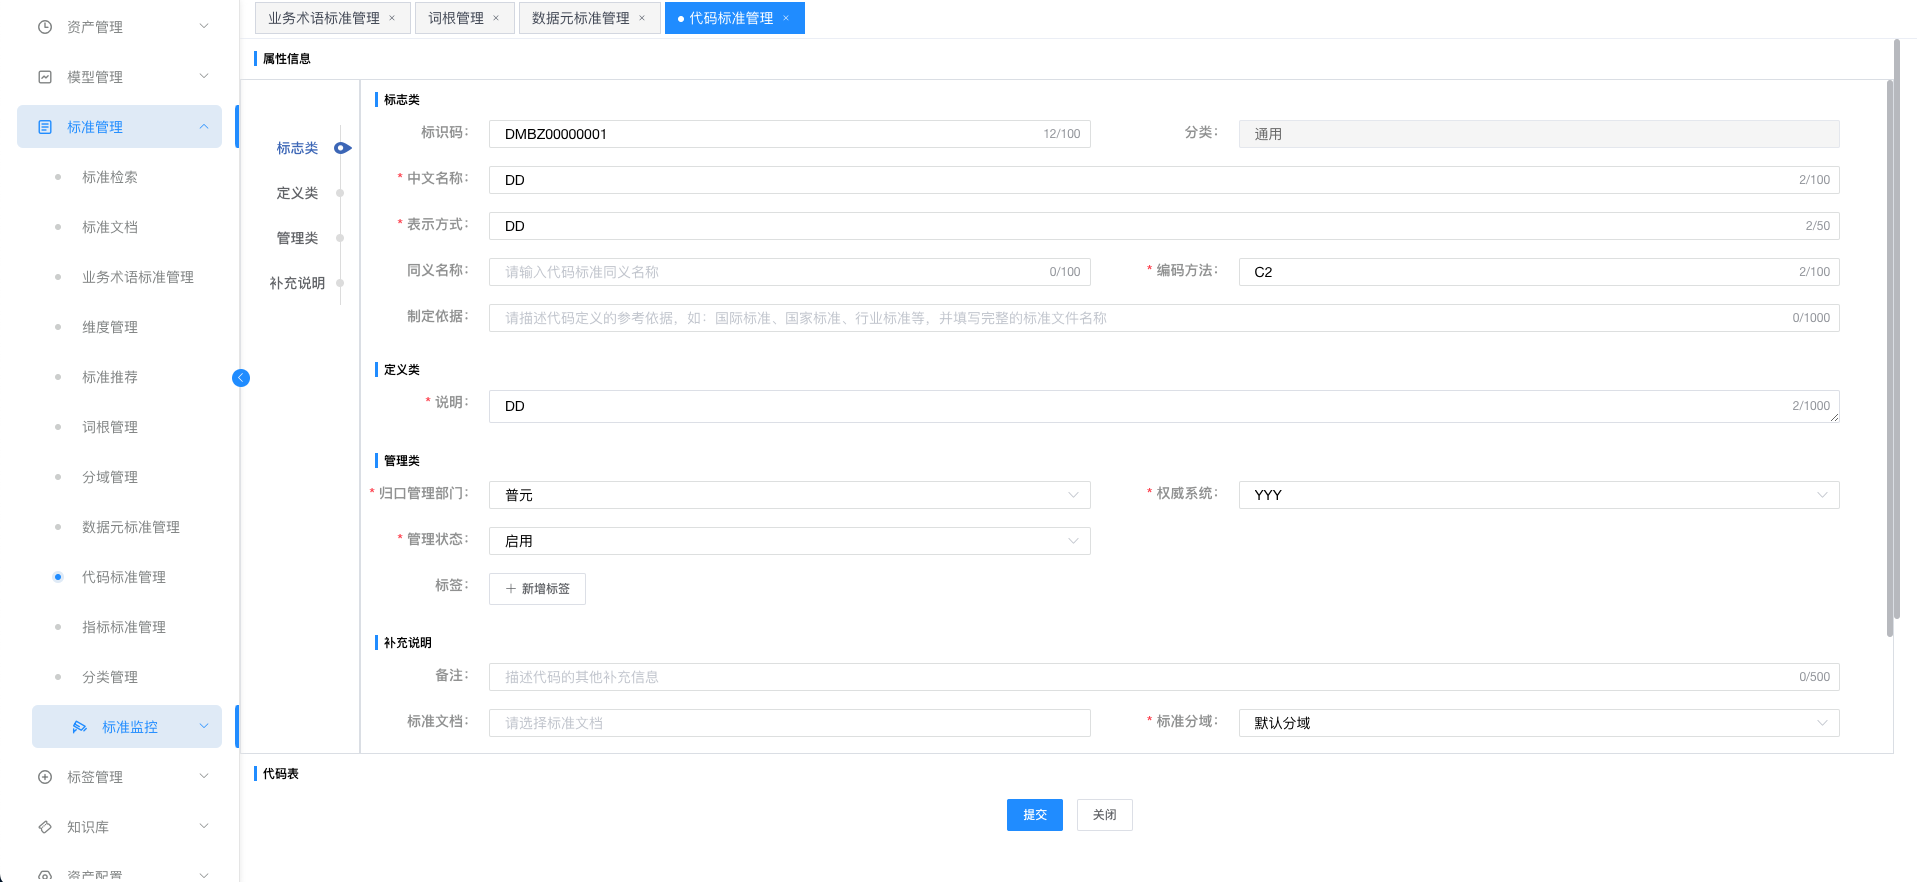Open 指标标准管理 in the sidebar

124,627
